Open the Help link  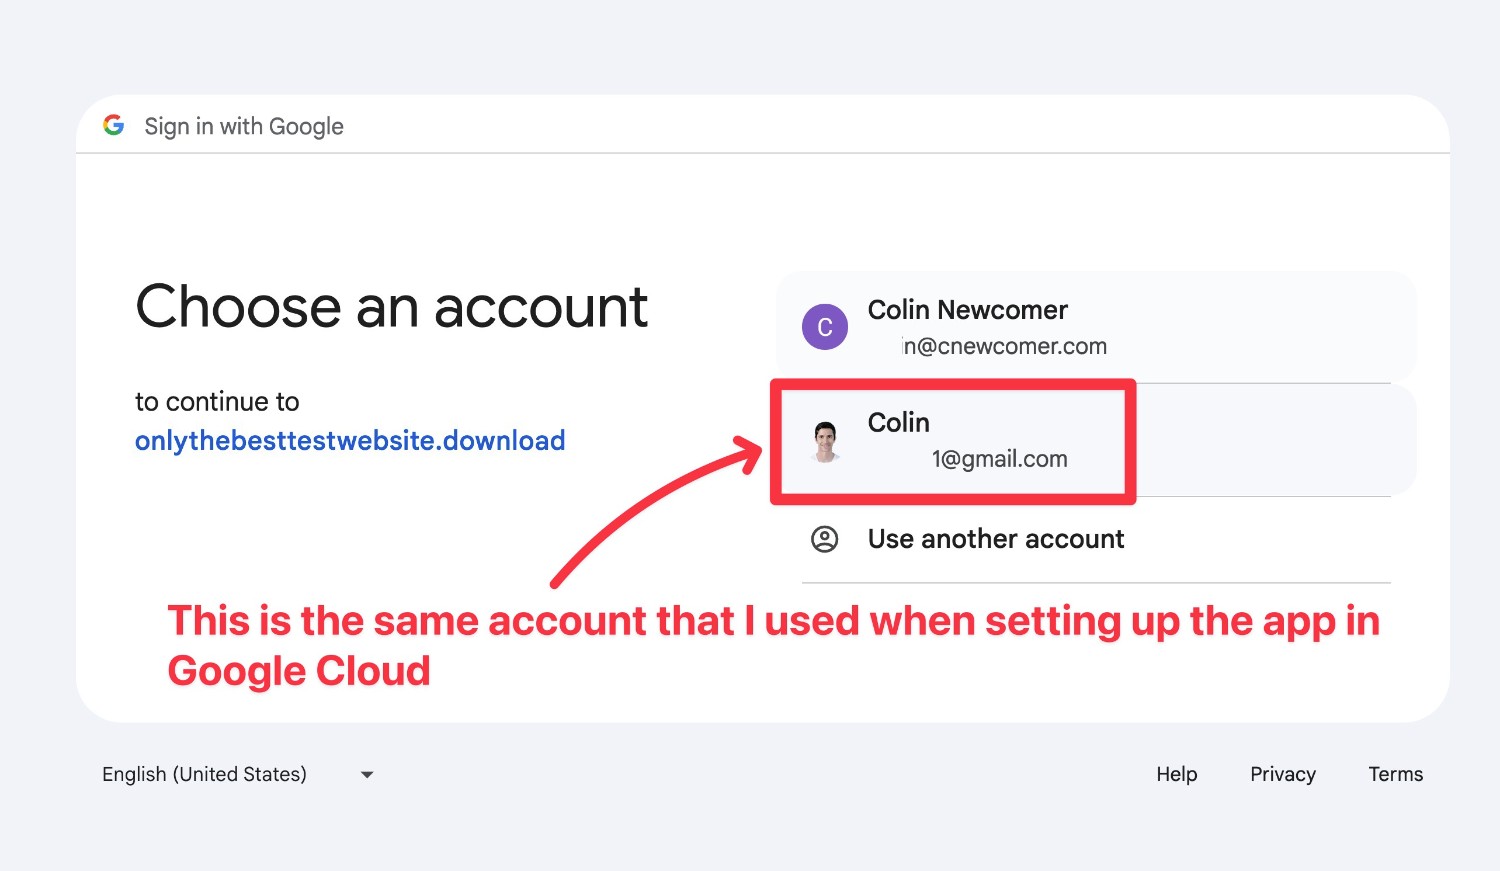tap(1177, 774)
